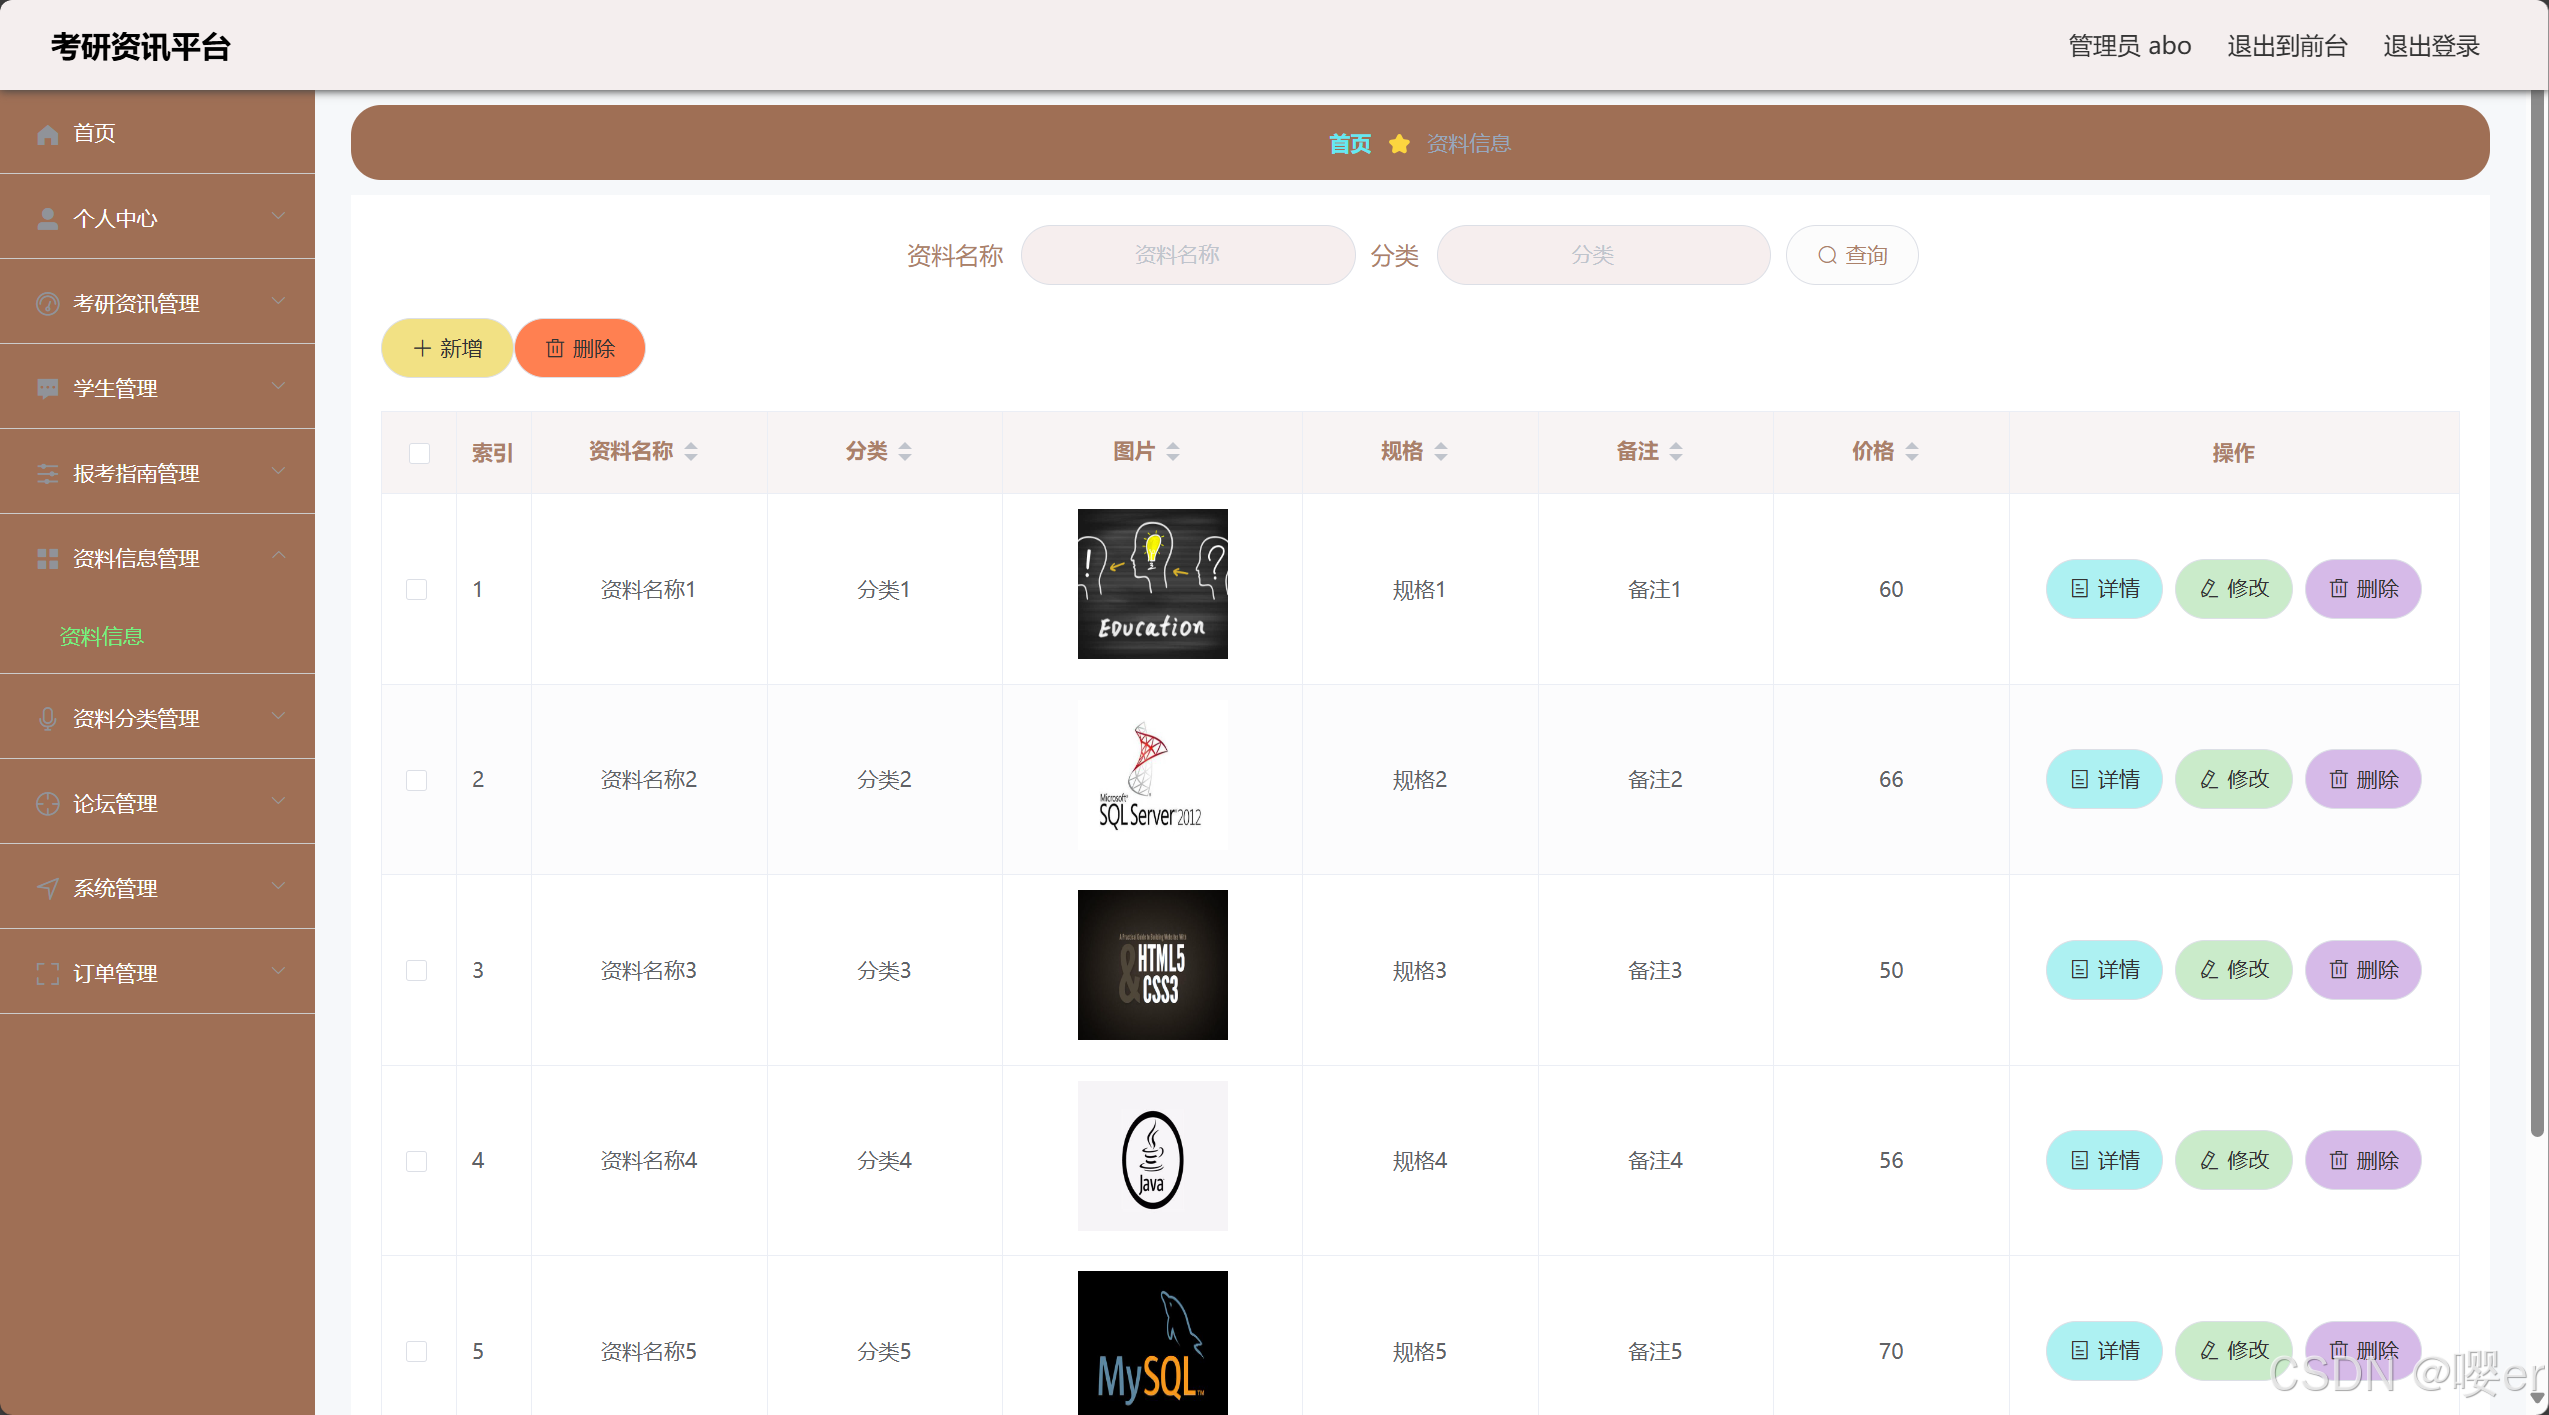
Task: Click the home icon in the sidebar
Action: point(47,134)
